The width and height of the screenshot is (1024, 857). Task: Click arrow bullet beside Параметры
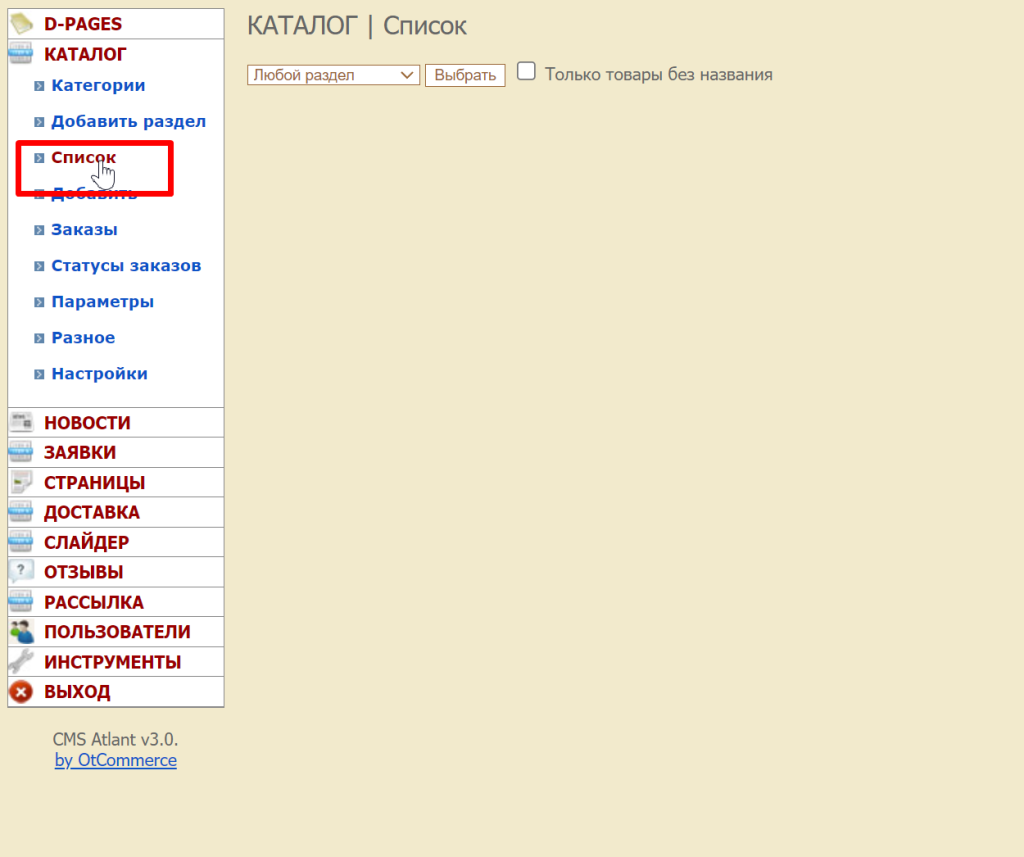[39, 302]
